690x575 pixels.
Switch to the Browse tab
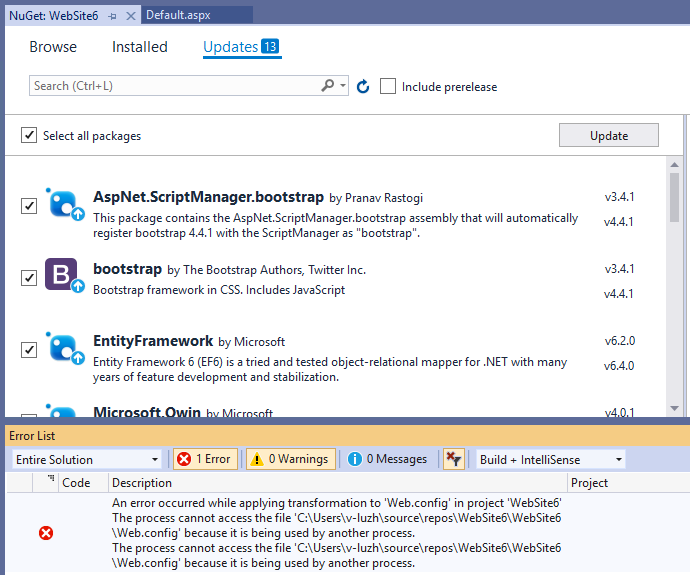(x=53, y=47)
